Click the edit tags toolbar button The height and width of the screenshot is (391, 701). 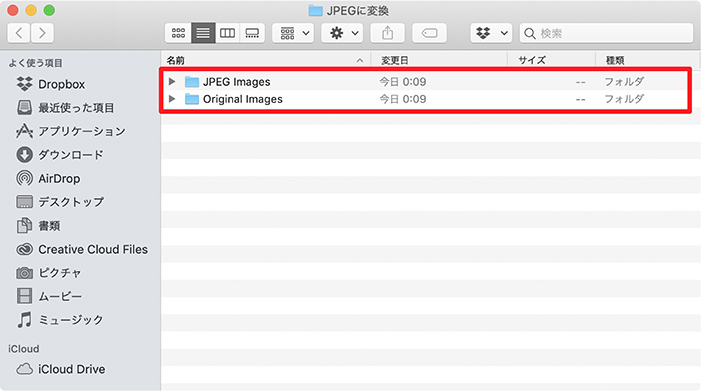coord(429,33)
